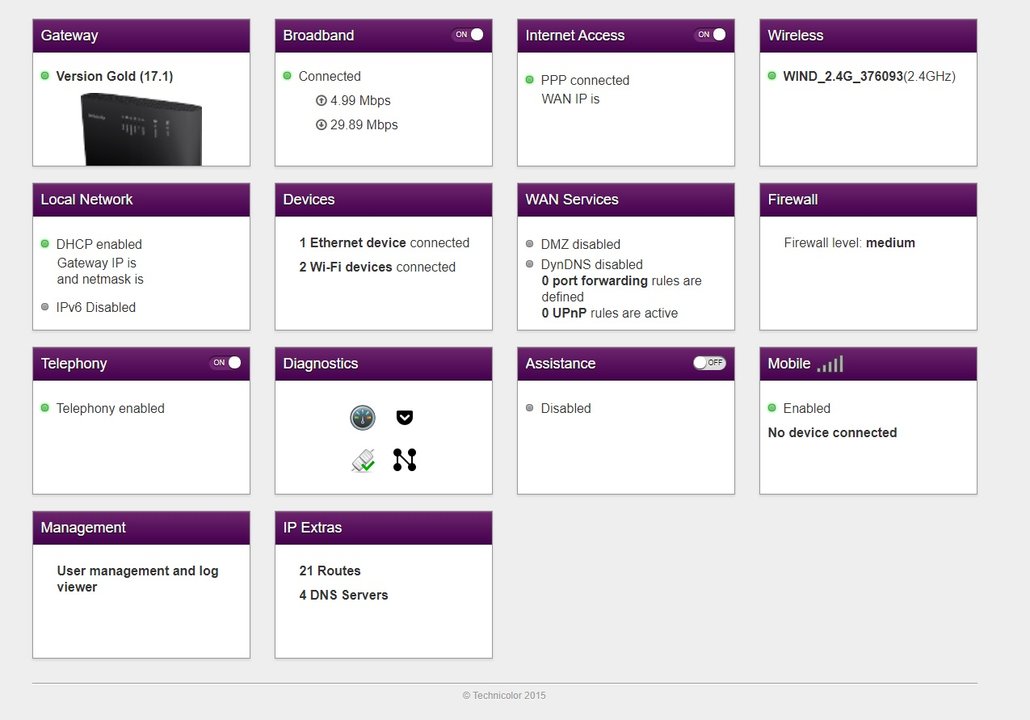Click green dot beside Broadband Connected
The width and height of the screenshot is (1030, 720).
[x=287, y=76]
